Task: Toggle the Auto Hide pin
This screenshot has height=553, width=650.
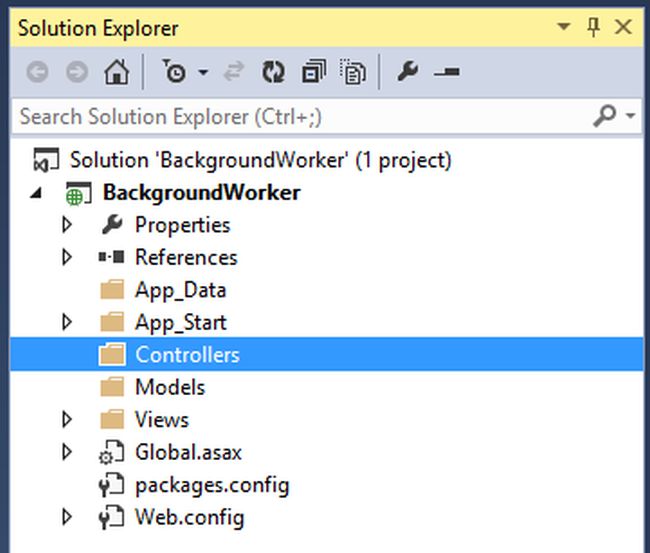Action: pyautogui.click(x=594, y=27)
